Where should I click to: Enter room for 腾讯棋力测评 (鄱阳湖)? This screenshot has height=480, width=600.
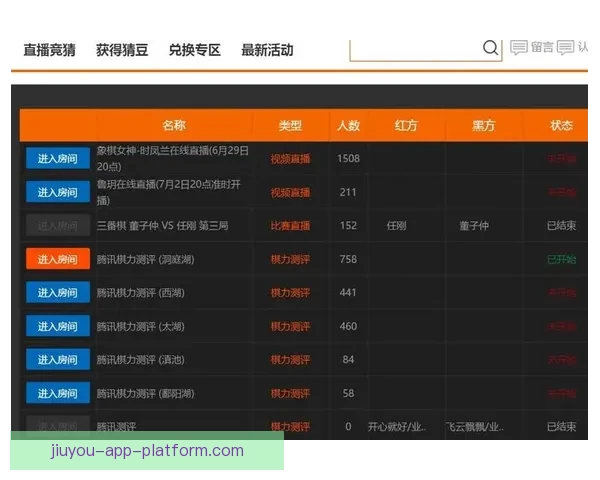58,393
